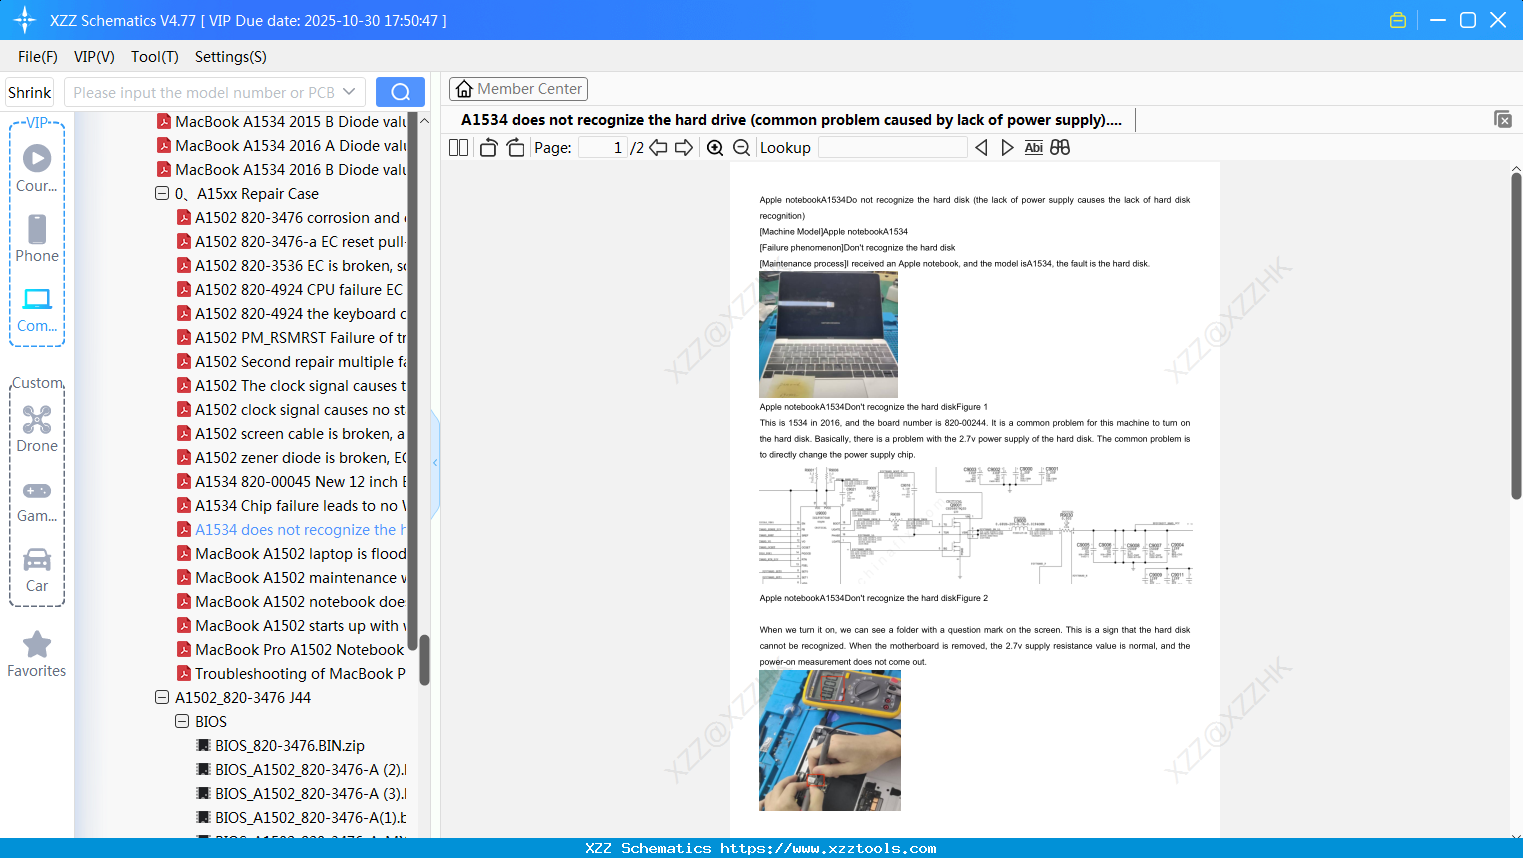This screenshot has width=1523, height=858.
Task: Click the tree scroll-up arrow
Action: click(x=424, y=120)
